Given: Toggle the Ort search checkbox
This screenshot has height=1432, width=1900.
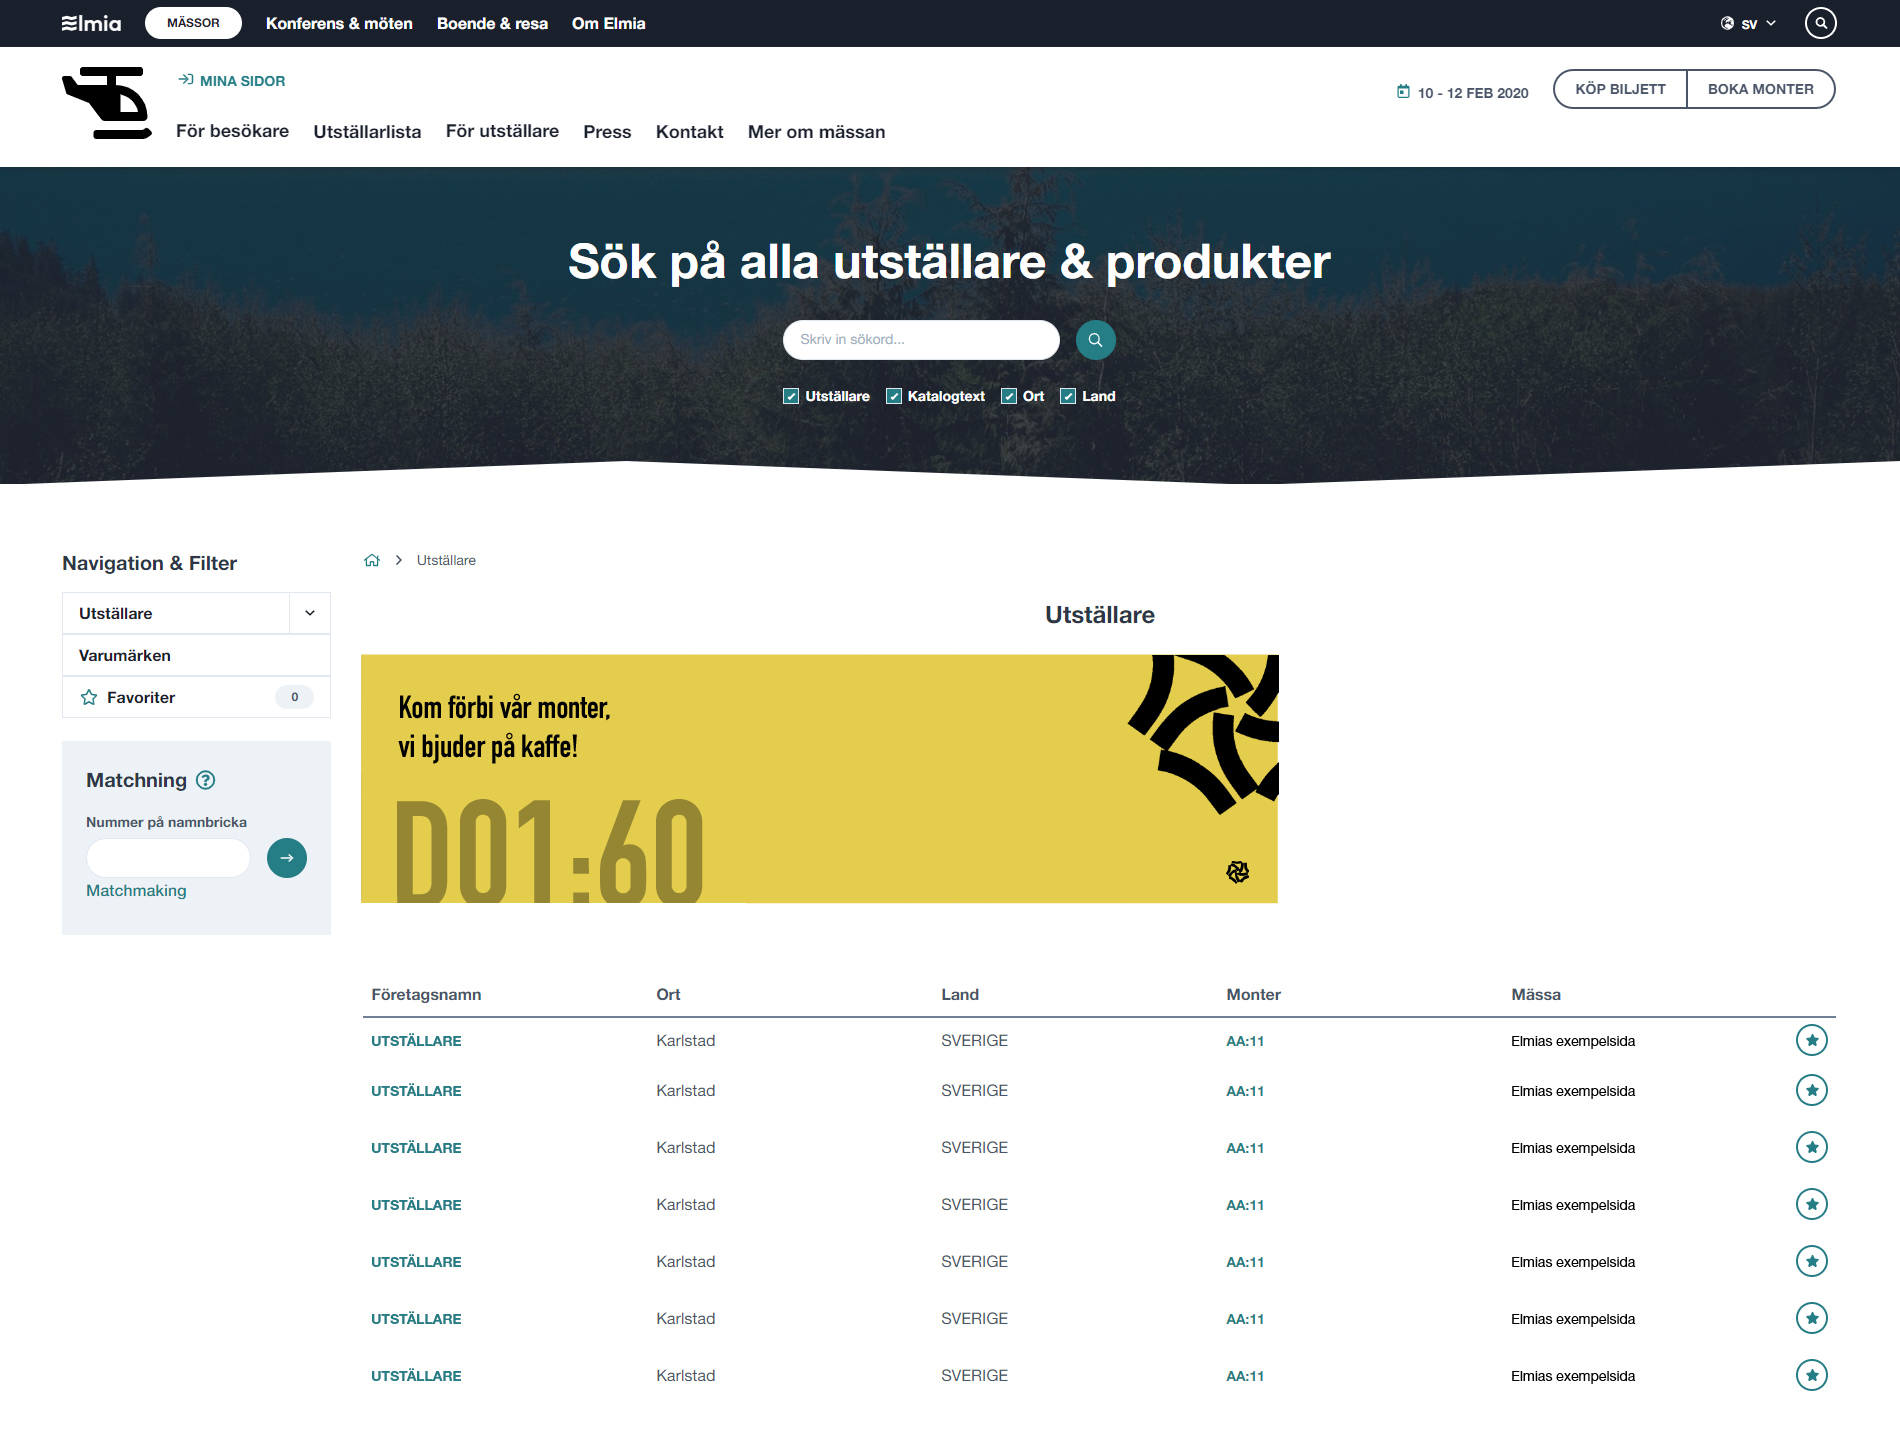Looking at the screenshot, I should click(1009, 396).
